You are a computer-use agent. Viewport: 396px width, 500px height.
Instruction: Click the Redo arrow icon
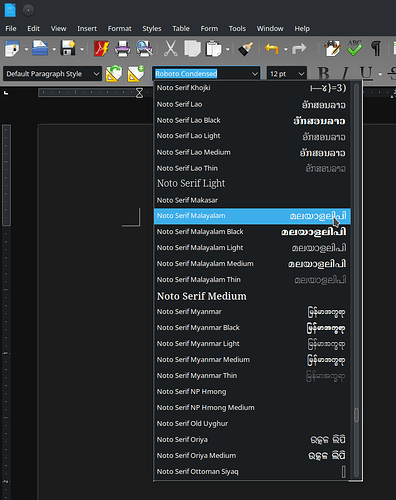(x=299, y=49)
